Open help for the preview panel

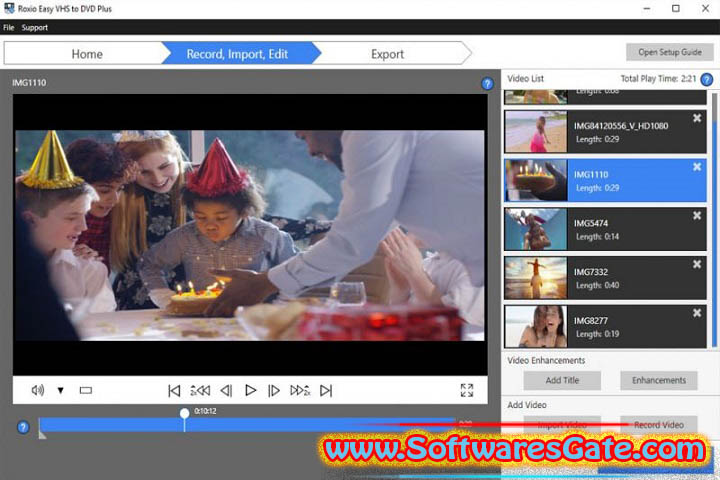tap(487, 84)
